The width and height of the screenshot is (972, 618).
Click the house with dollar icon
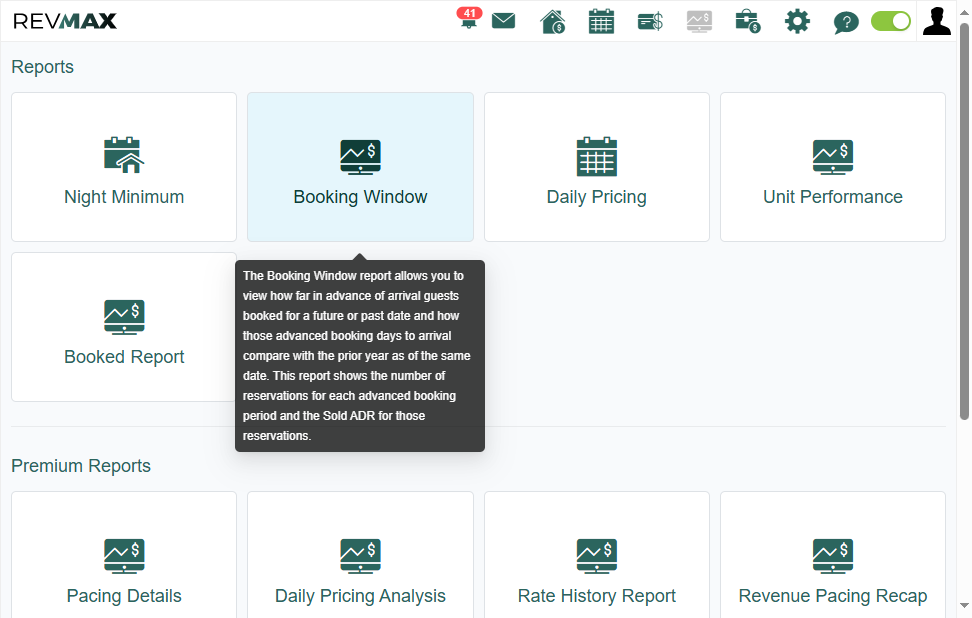[552, 22]
